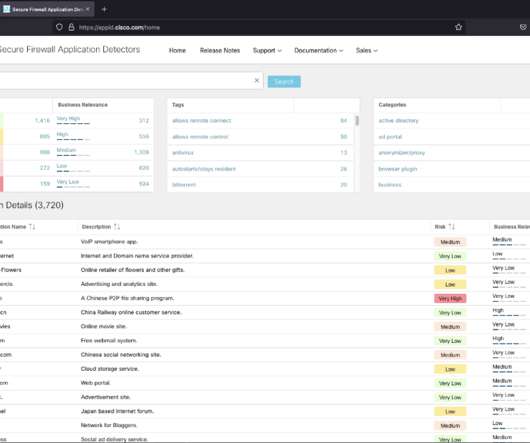Click 'Online movie site.' description
530x443 pixels.
(104, 326)
